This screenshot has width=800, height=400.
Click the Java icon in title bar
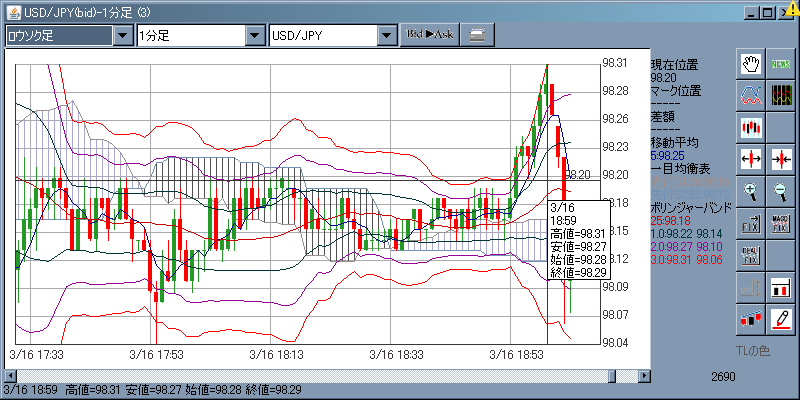click(16, 12)
